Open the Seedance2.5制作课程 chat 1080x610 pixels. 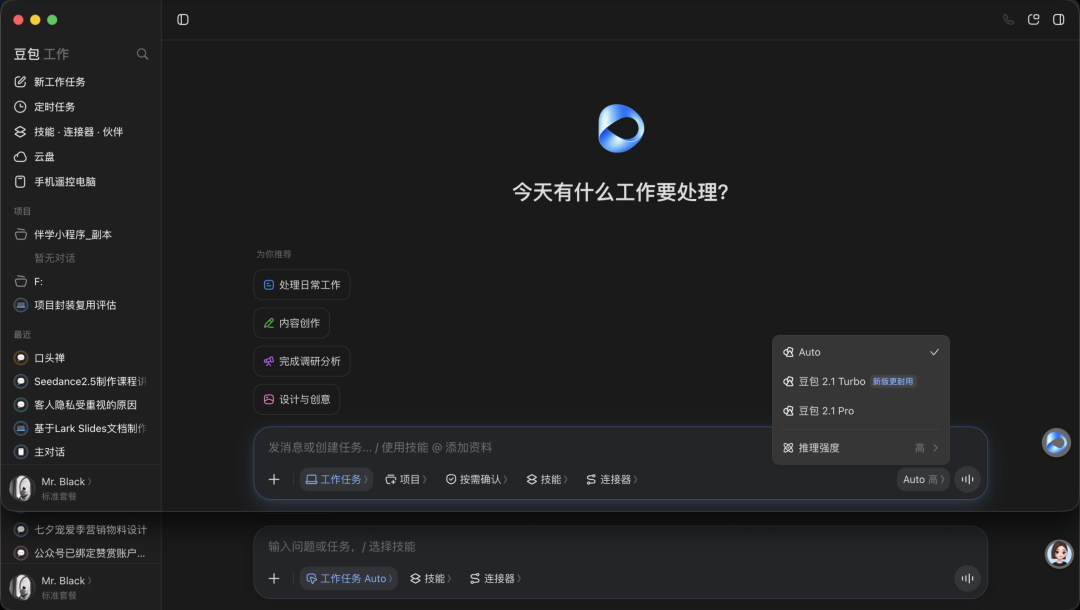[x=81, y=381]
